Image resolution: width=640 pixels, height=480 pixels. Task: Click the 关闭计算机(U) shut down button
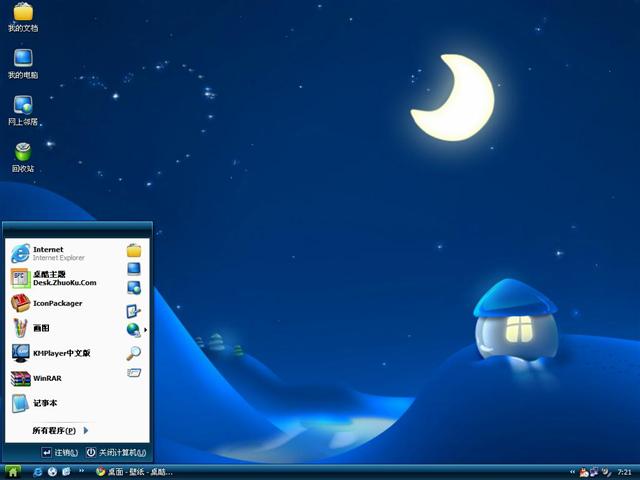click(x=116, y=453)
